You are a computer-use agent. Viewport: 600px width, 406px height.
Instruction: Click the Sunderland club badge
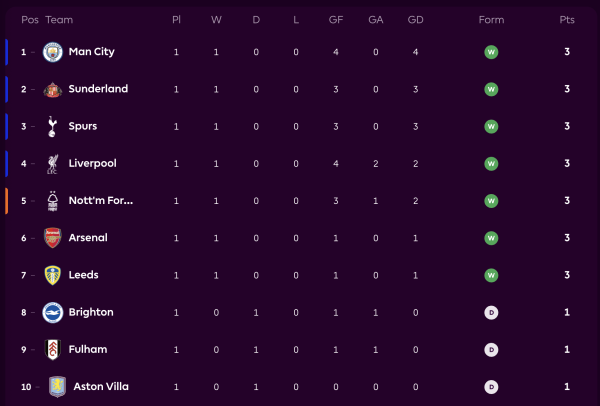[52, 89]
